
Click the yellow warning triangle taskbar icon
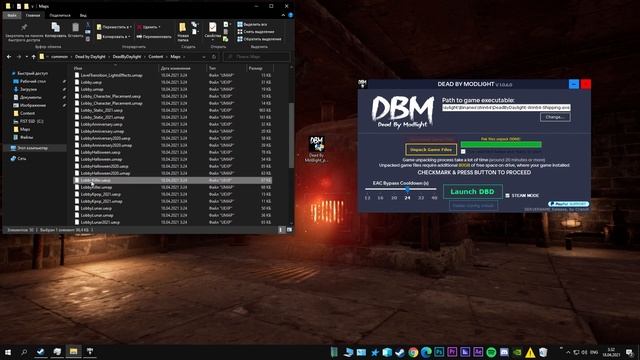[x=530, y=352]
